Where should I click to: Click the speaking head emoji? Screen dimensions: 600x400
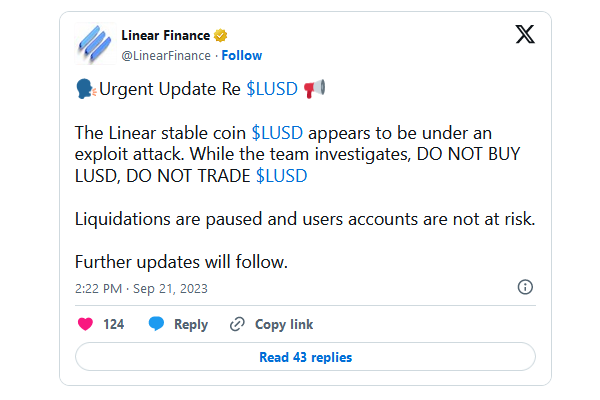coord(86,88)
